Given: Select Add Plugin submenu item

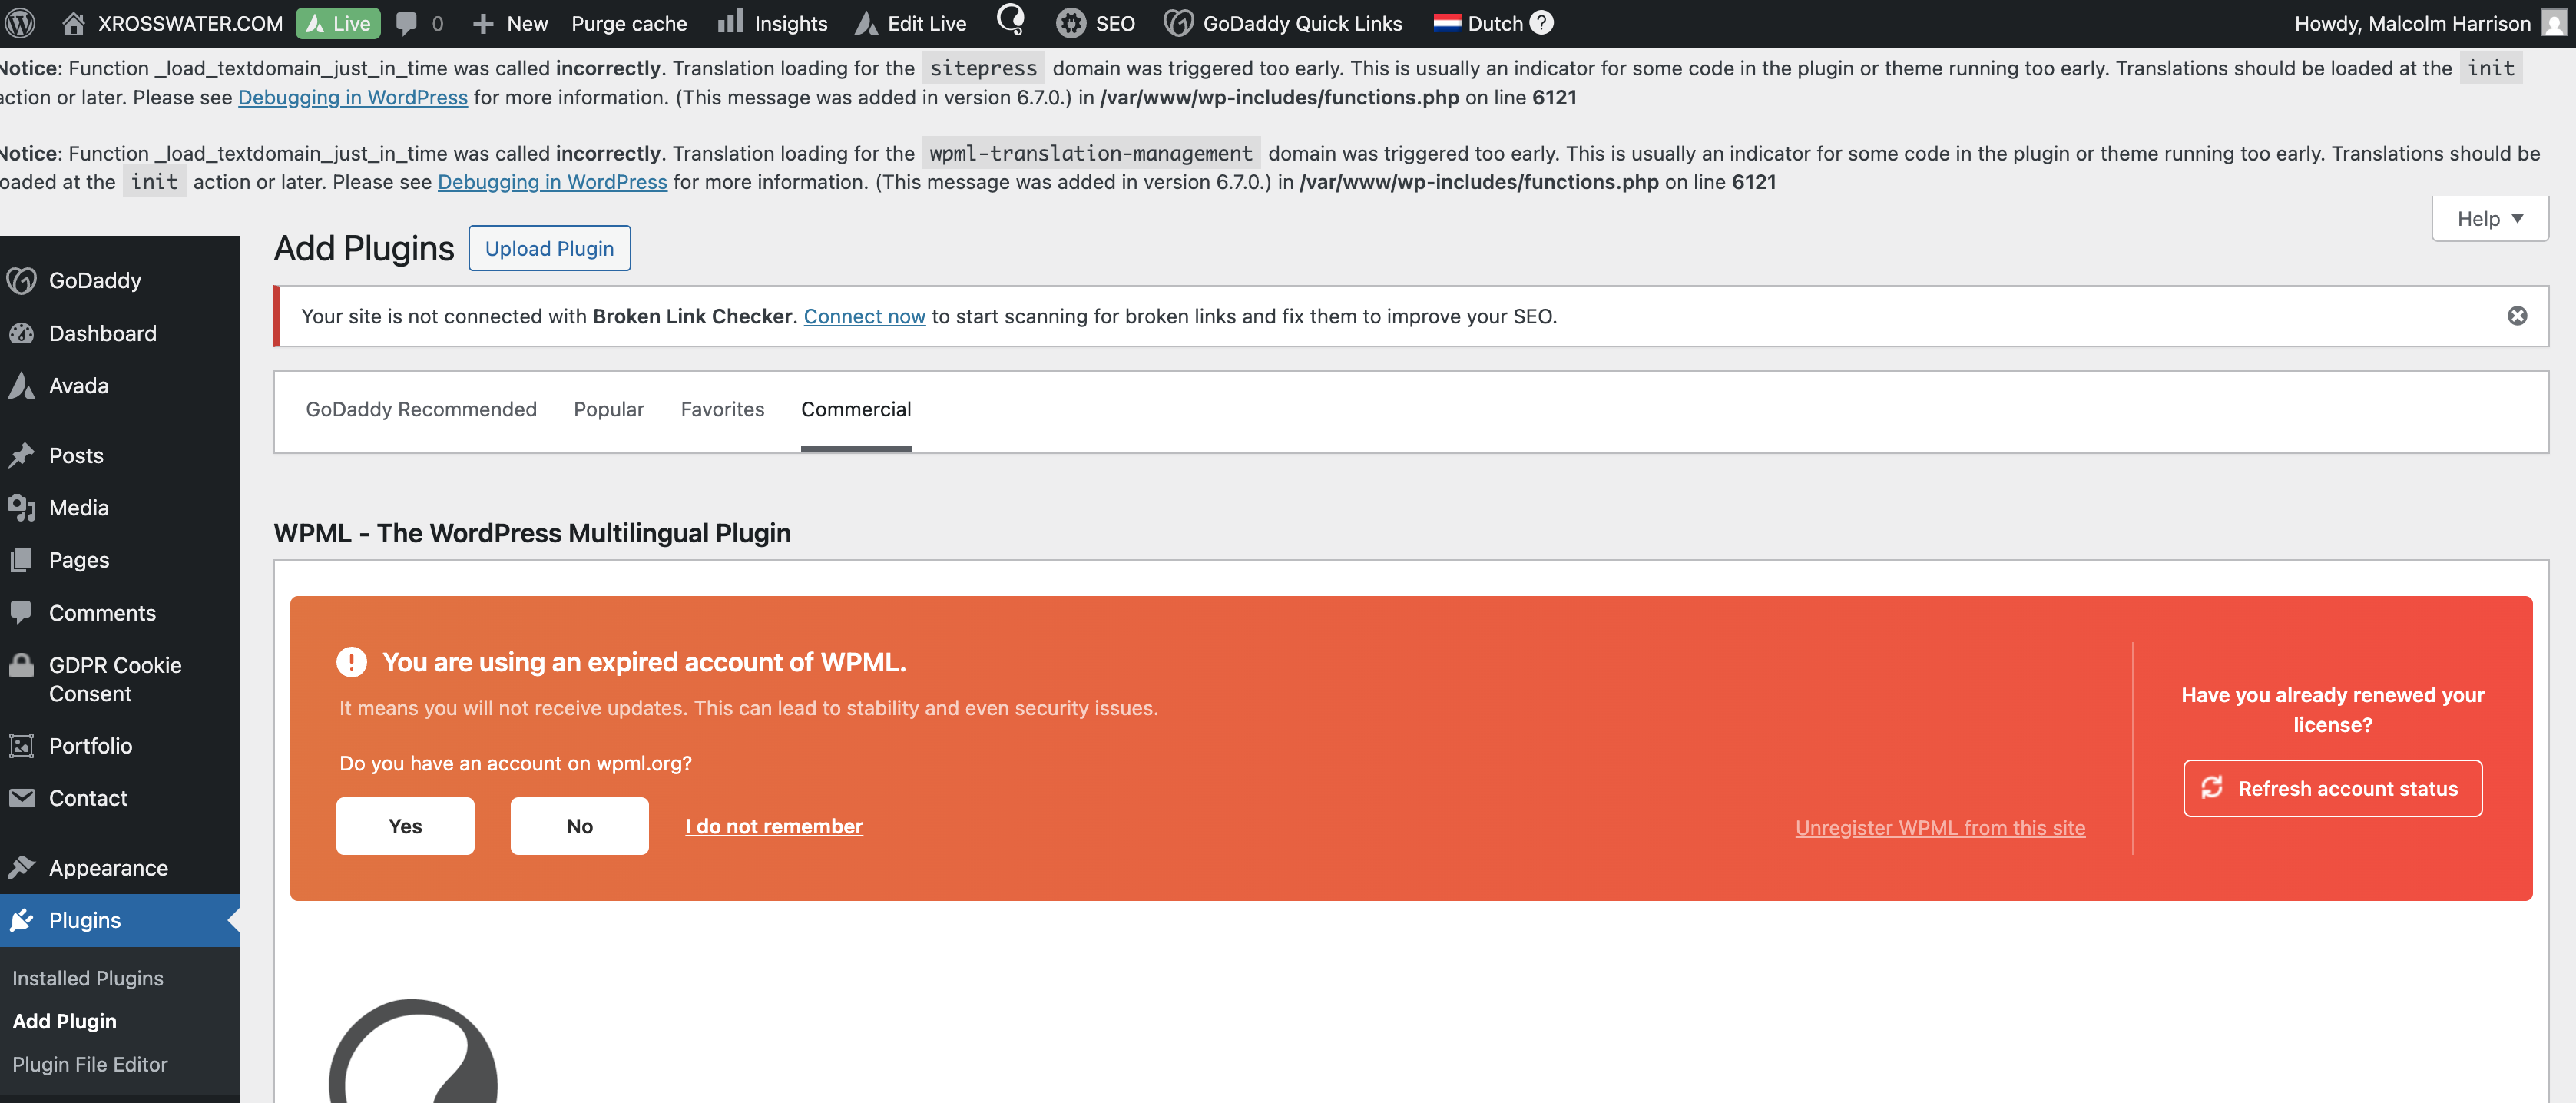Looking at the screenshot, I should (x=65, y=1021).
